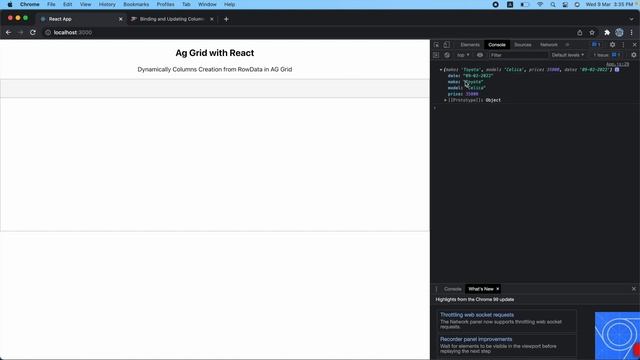Open Throttling web socket requests link
Image resolution: width=640 pixels, height=360 pixels.
477,315
